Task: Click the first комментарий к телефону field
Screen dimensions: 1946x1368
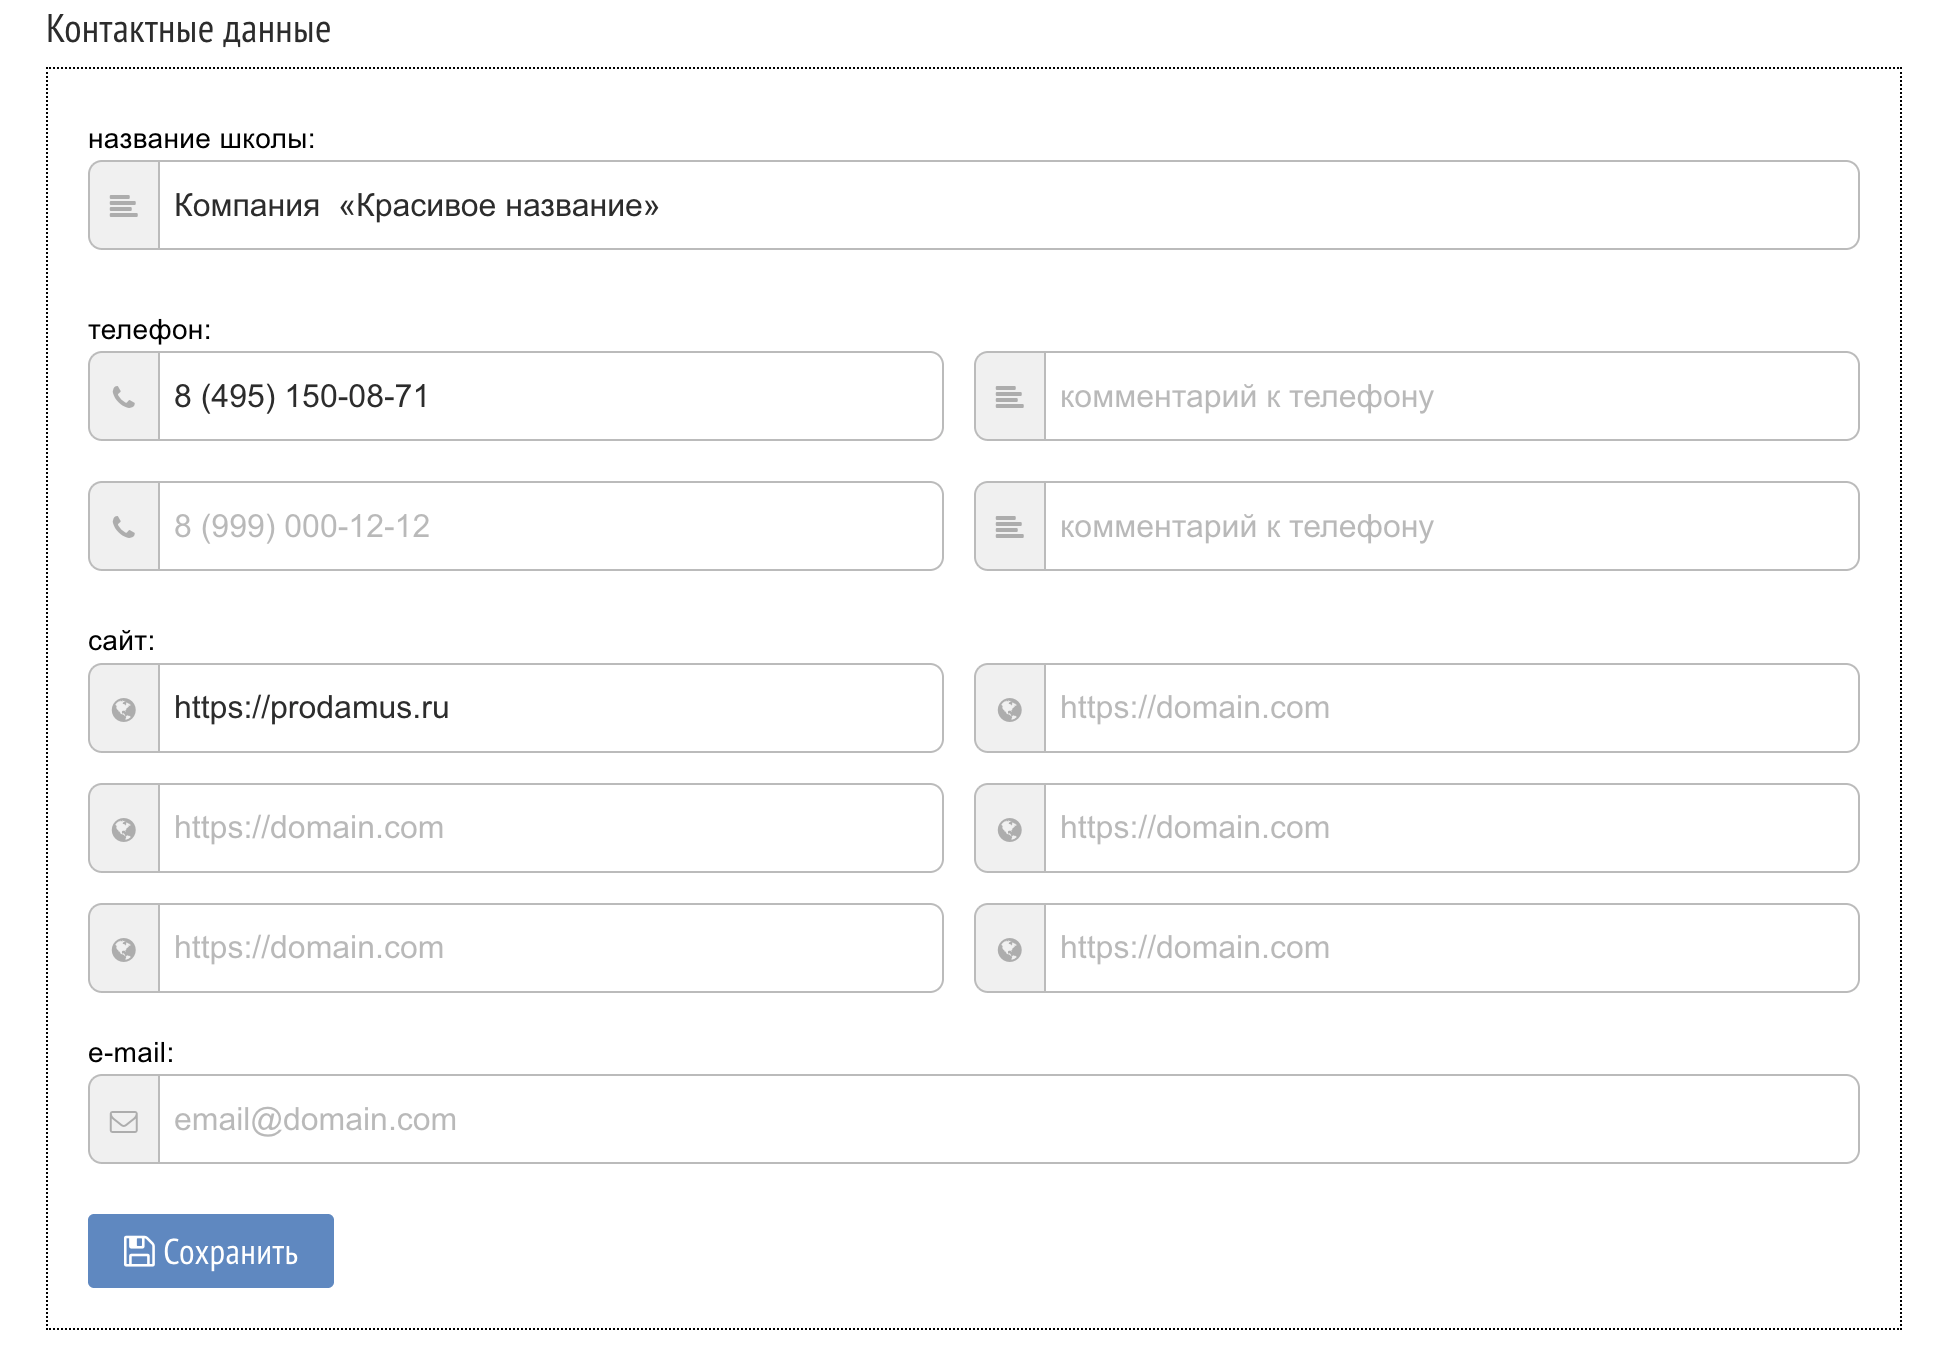Action: tap(1450, 397)
